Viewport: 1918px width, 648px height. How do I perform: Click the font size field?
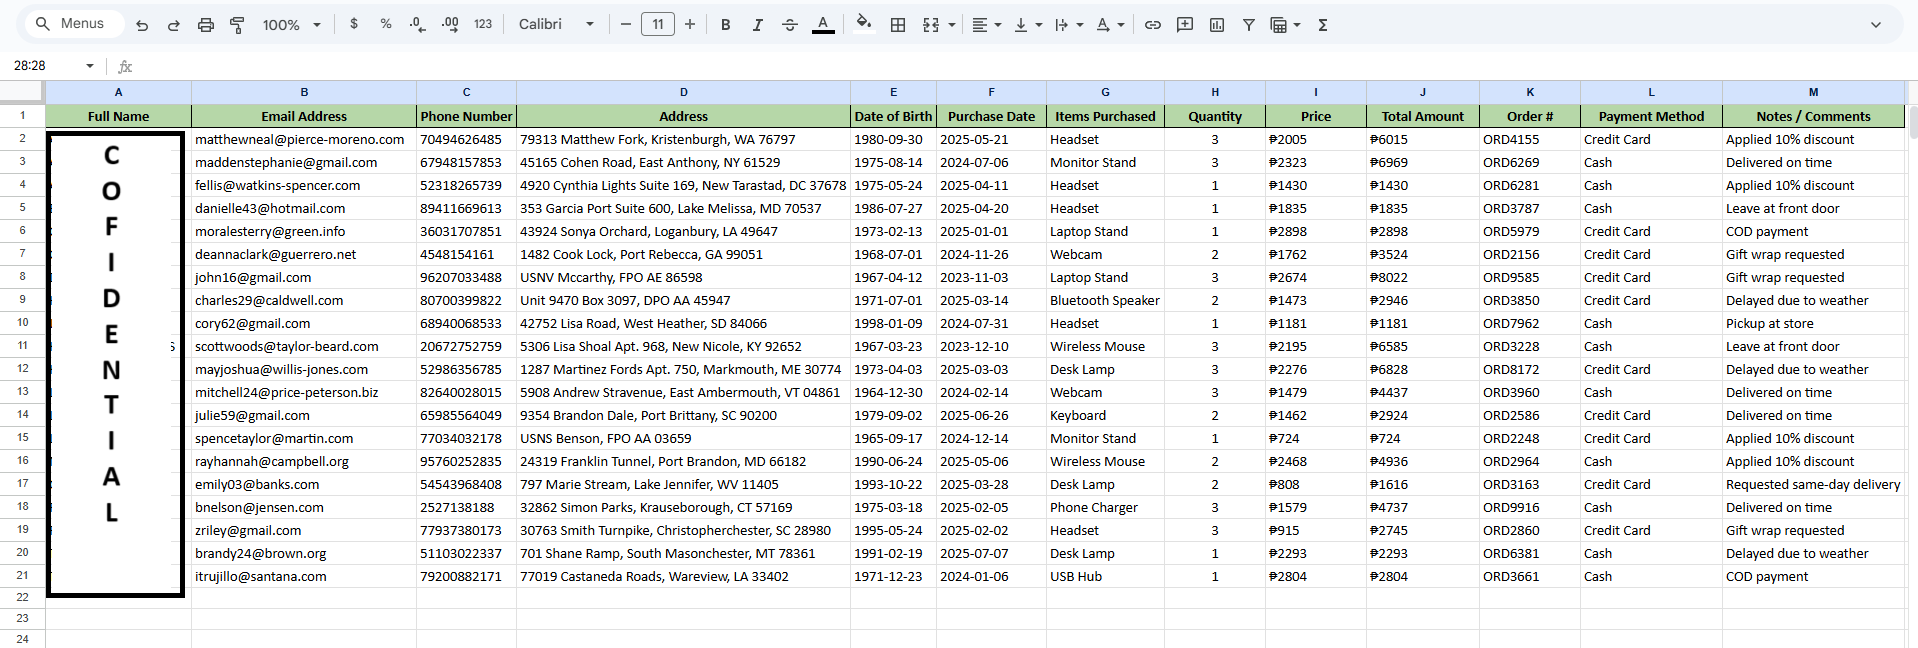657,24
